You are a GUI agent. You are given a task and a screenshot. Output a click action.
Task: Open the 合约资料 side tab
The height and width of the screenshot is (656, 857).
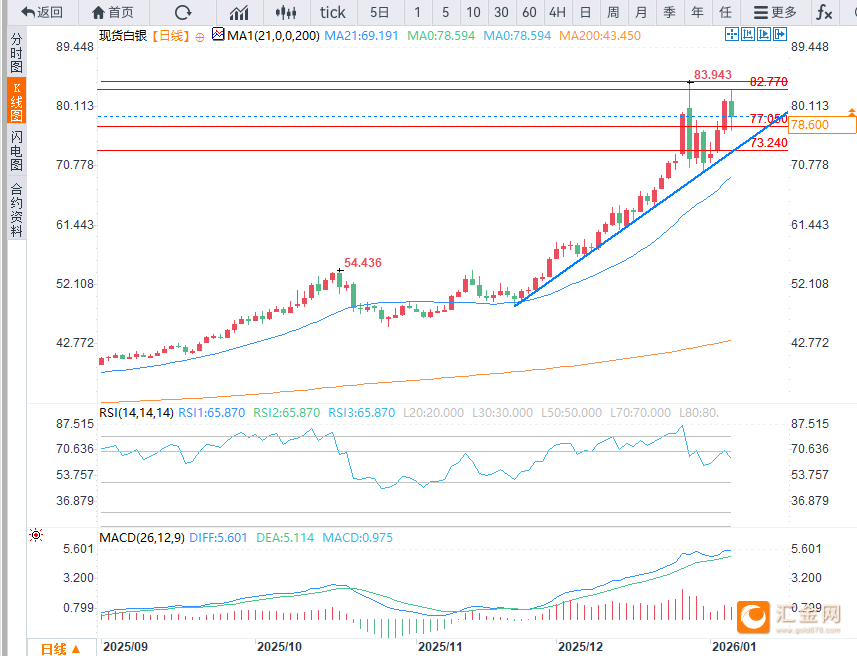16,209
